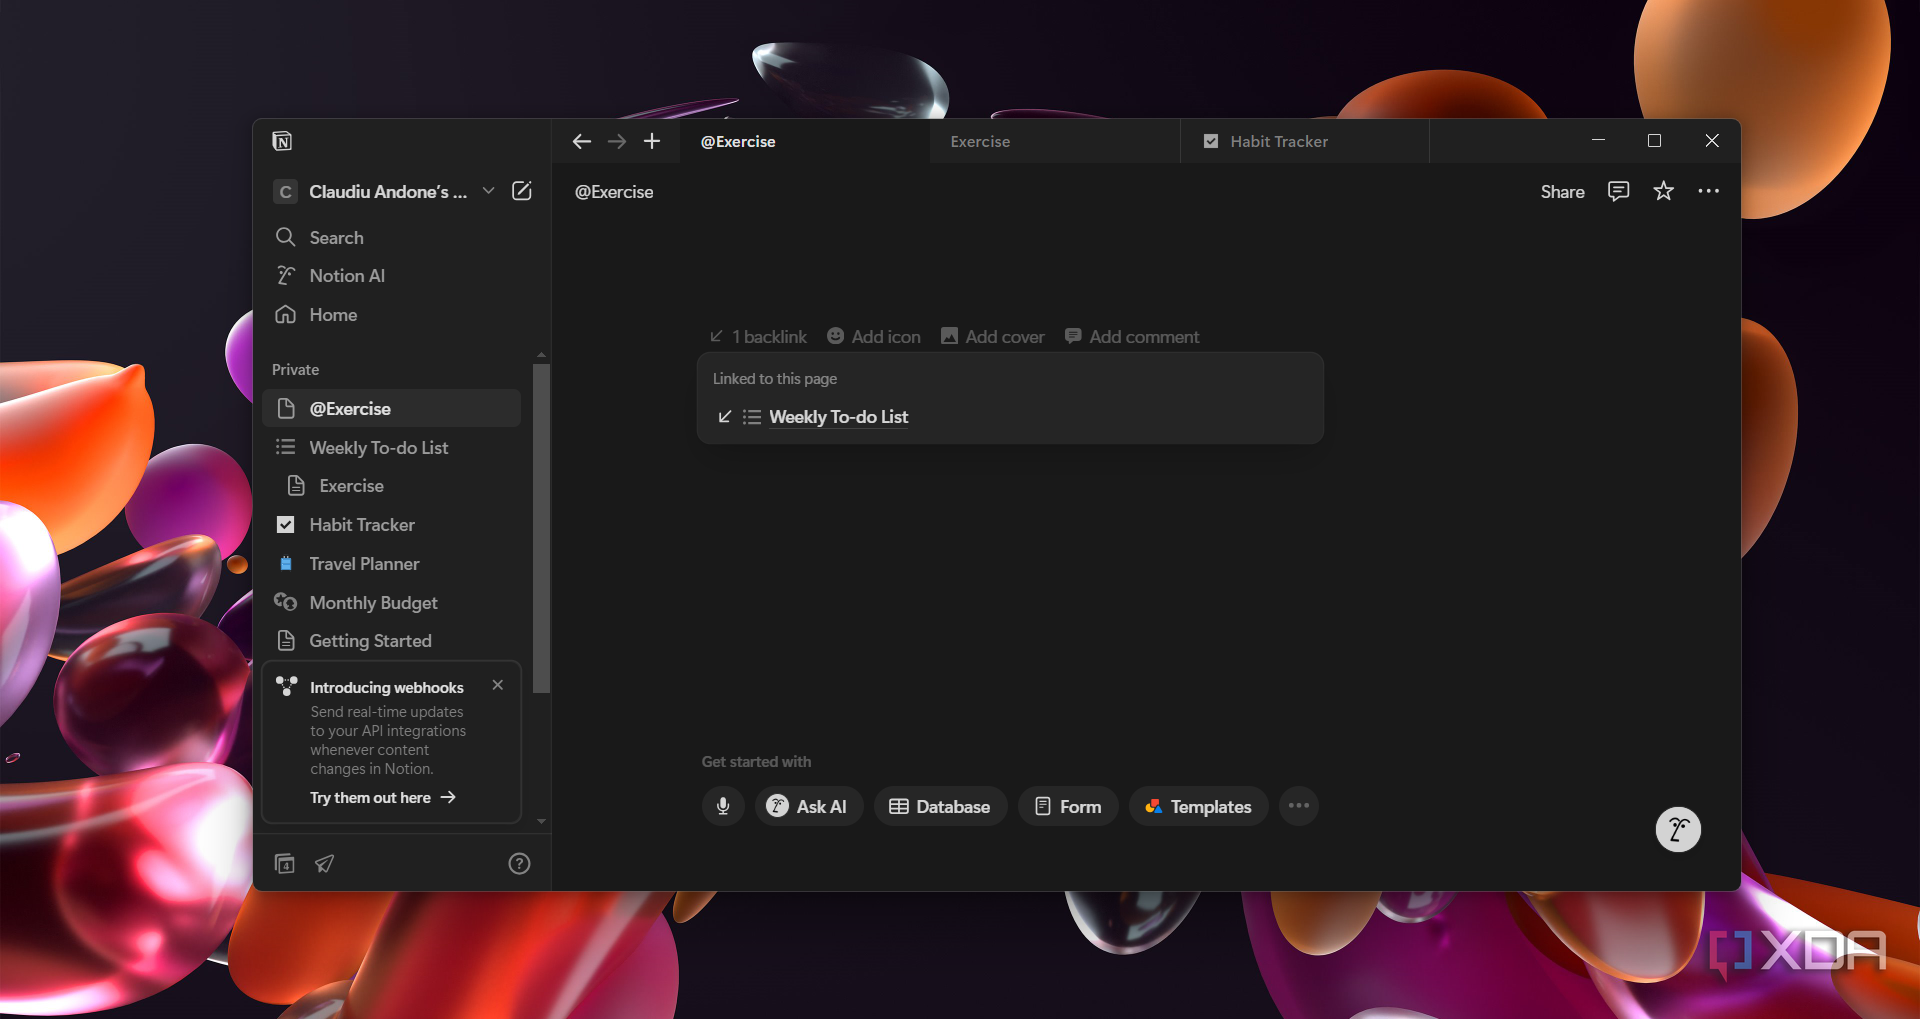Start voice input with the microphone button
Screen dimensions: 1920x1019
point(723,807)
